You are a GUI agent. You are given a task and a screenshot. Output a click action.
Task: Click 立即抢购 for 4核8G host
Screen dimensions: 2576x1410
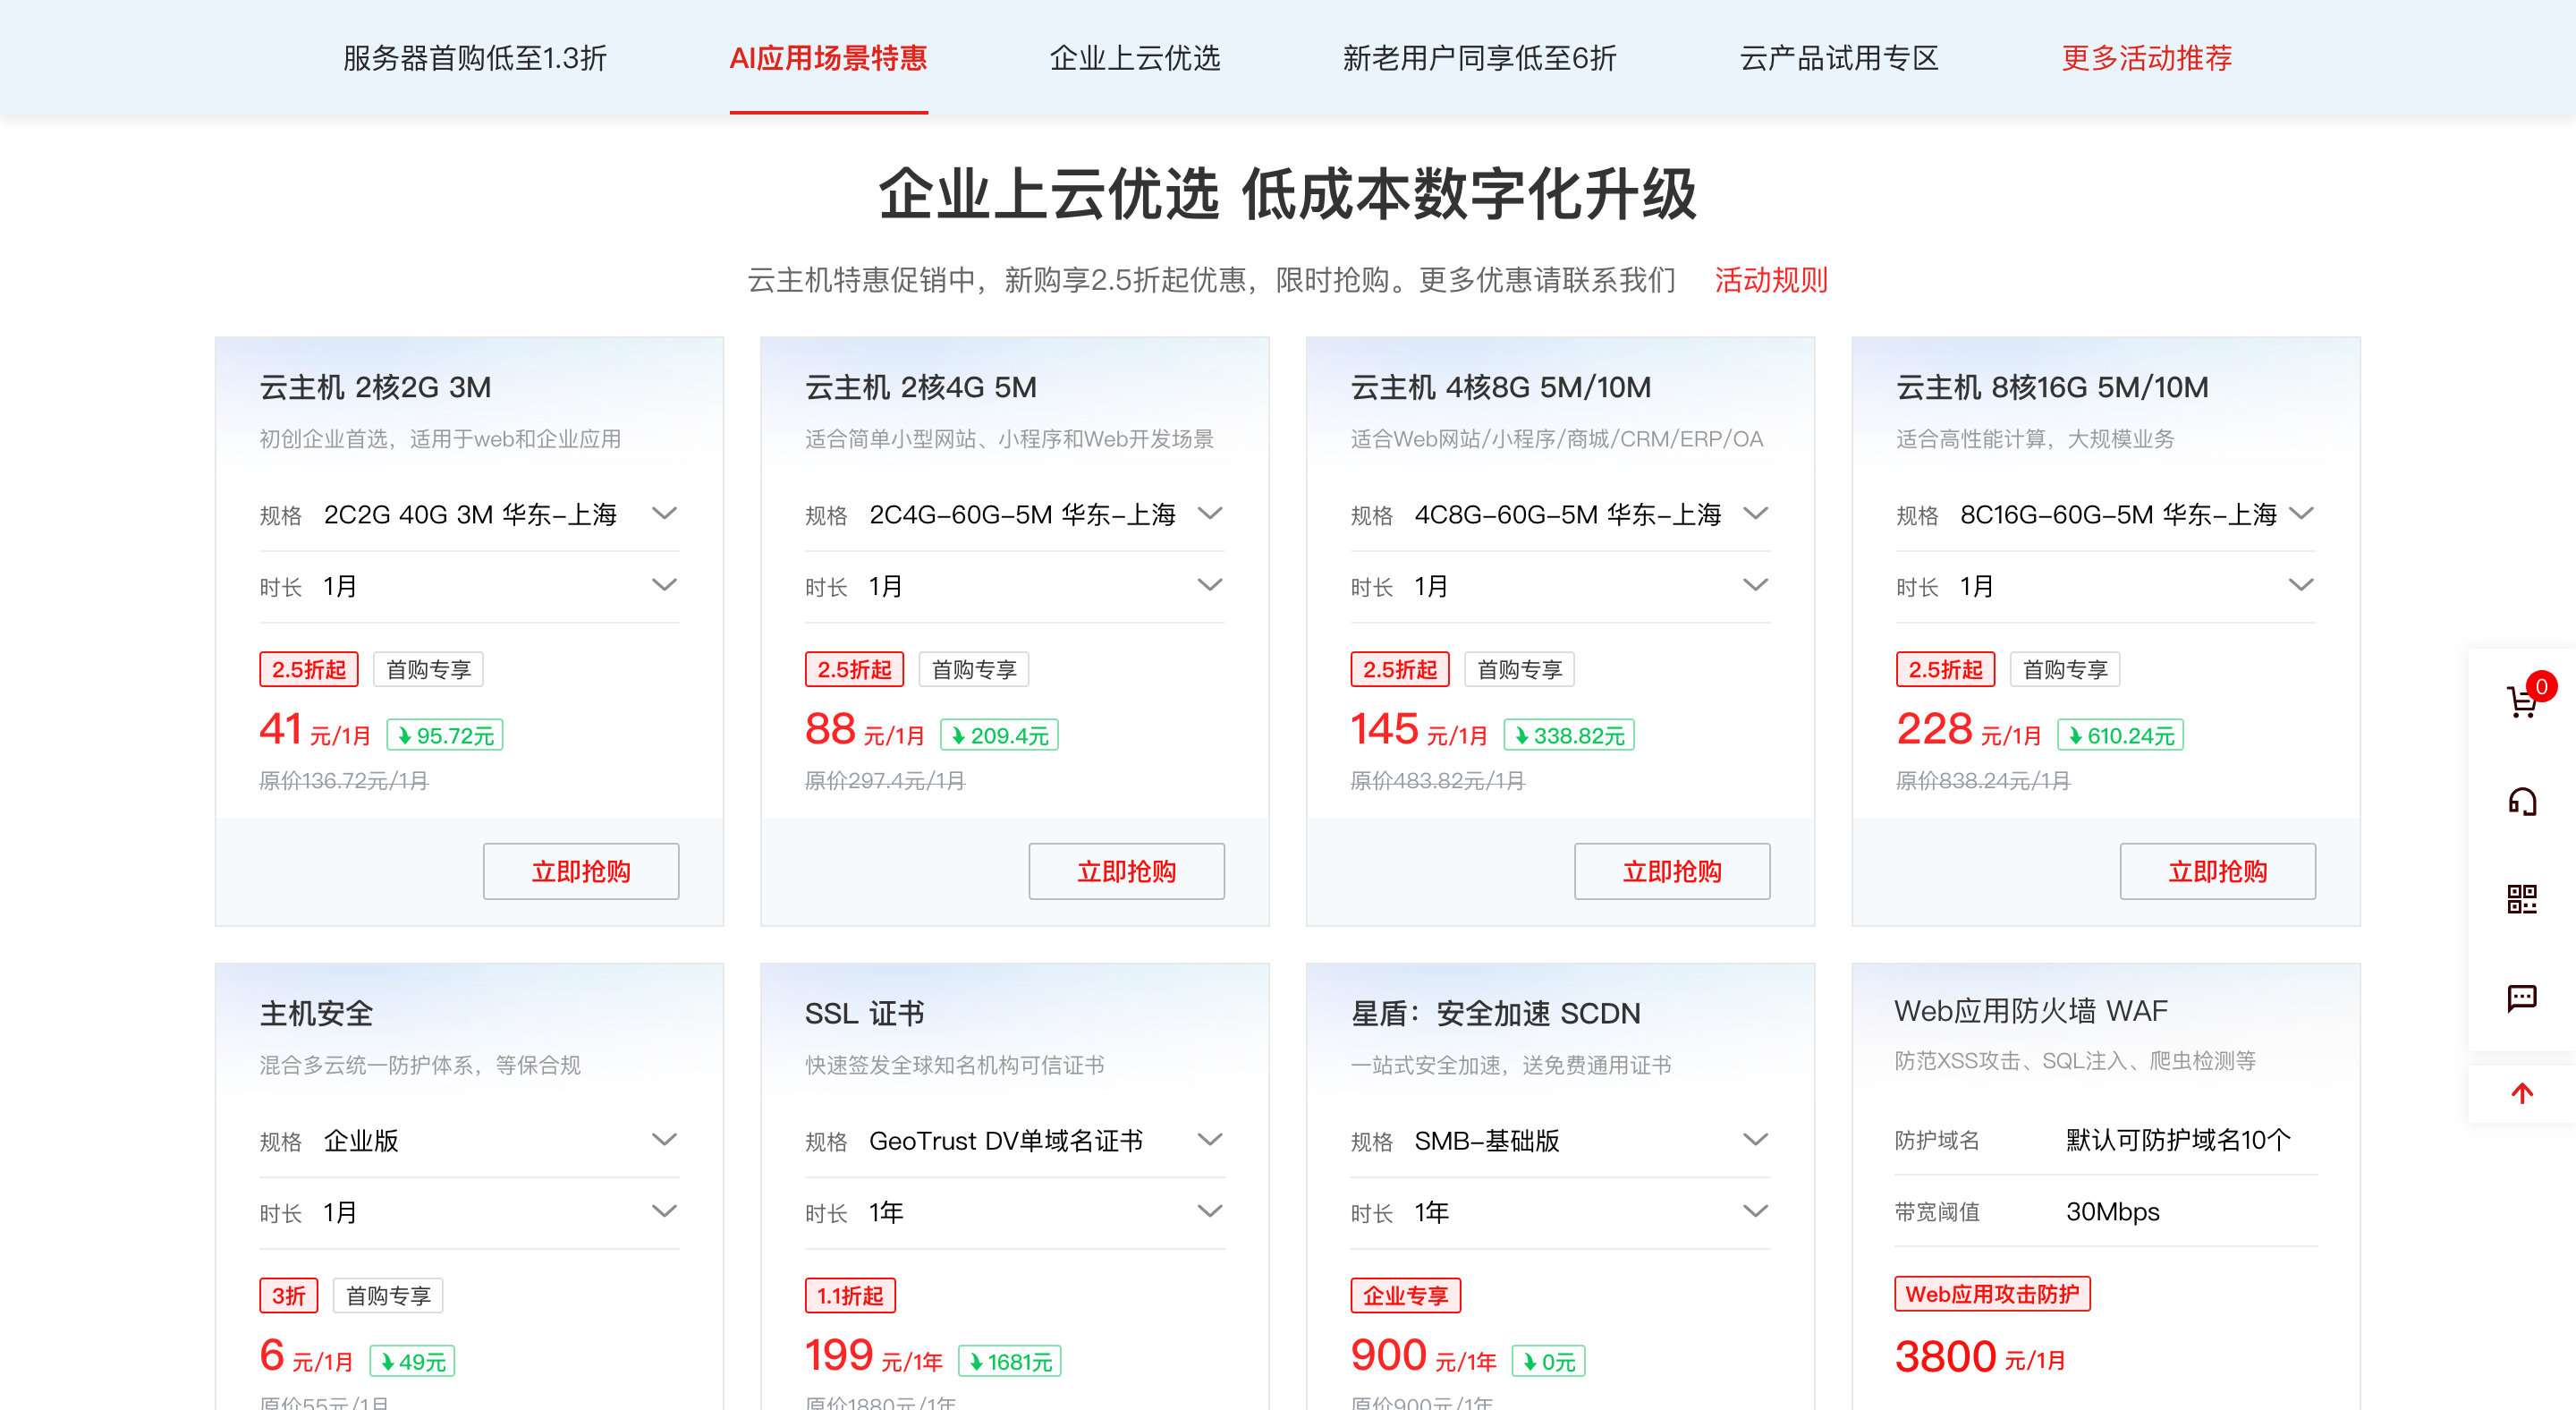[x=1671, y=871]
